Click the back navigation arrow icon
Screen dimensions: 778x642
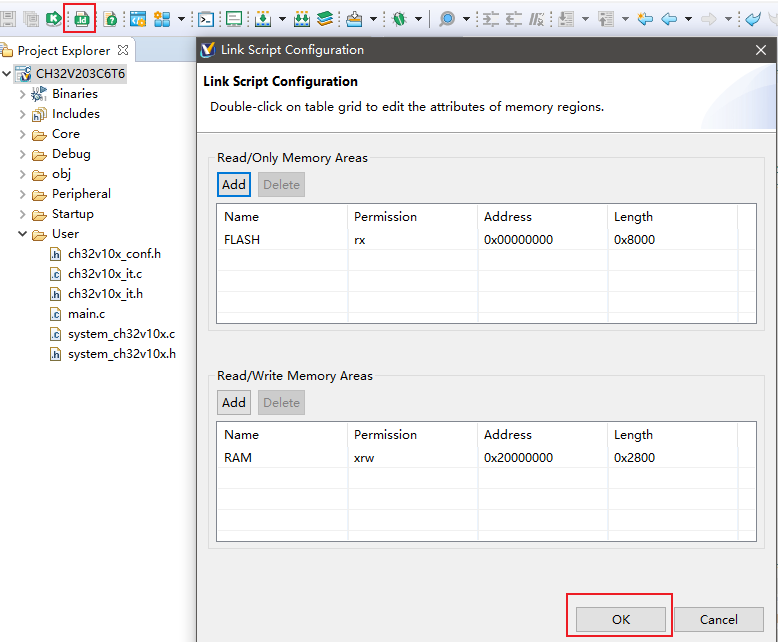coord(669,19)
